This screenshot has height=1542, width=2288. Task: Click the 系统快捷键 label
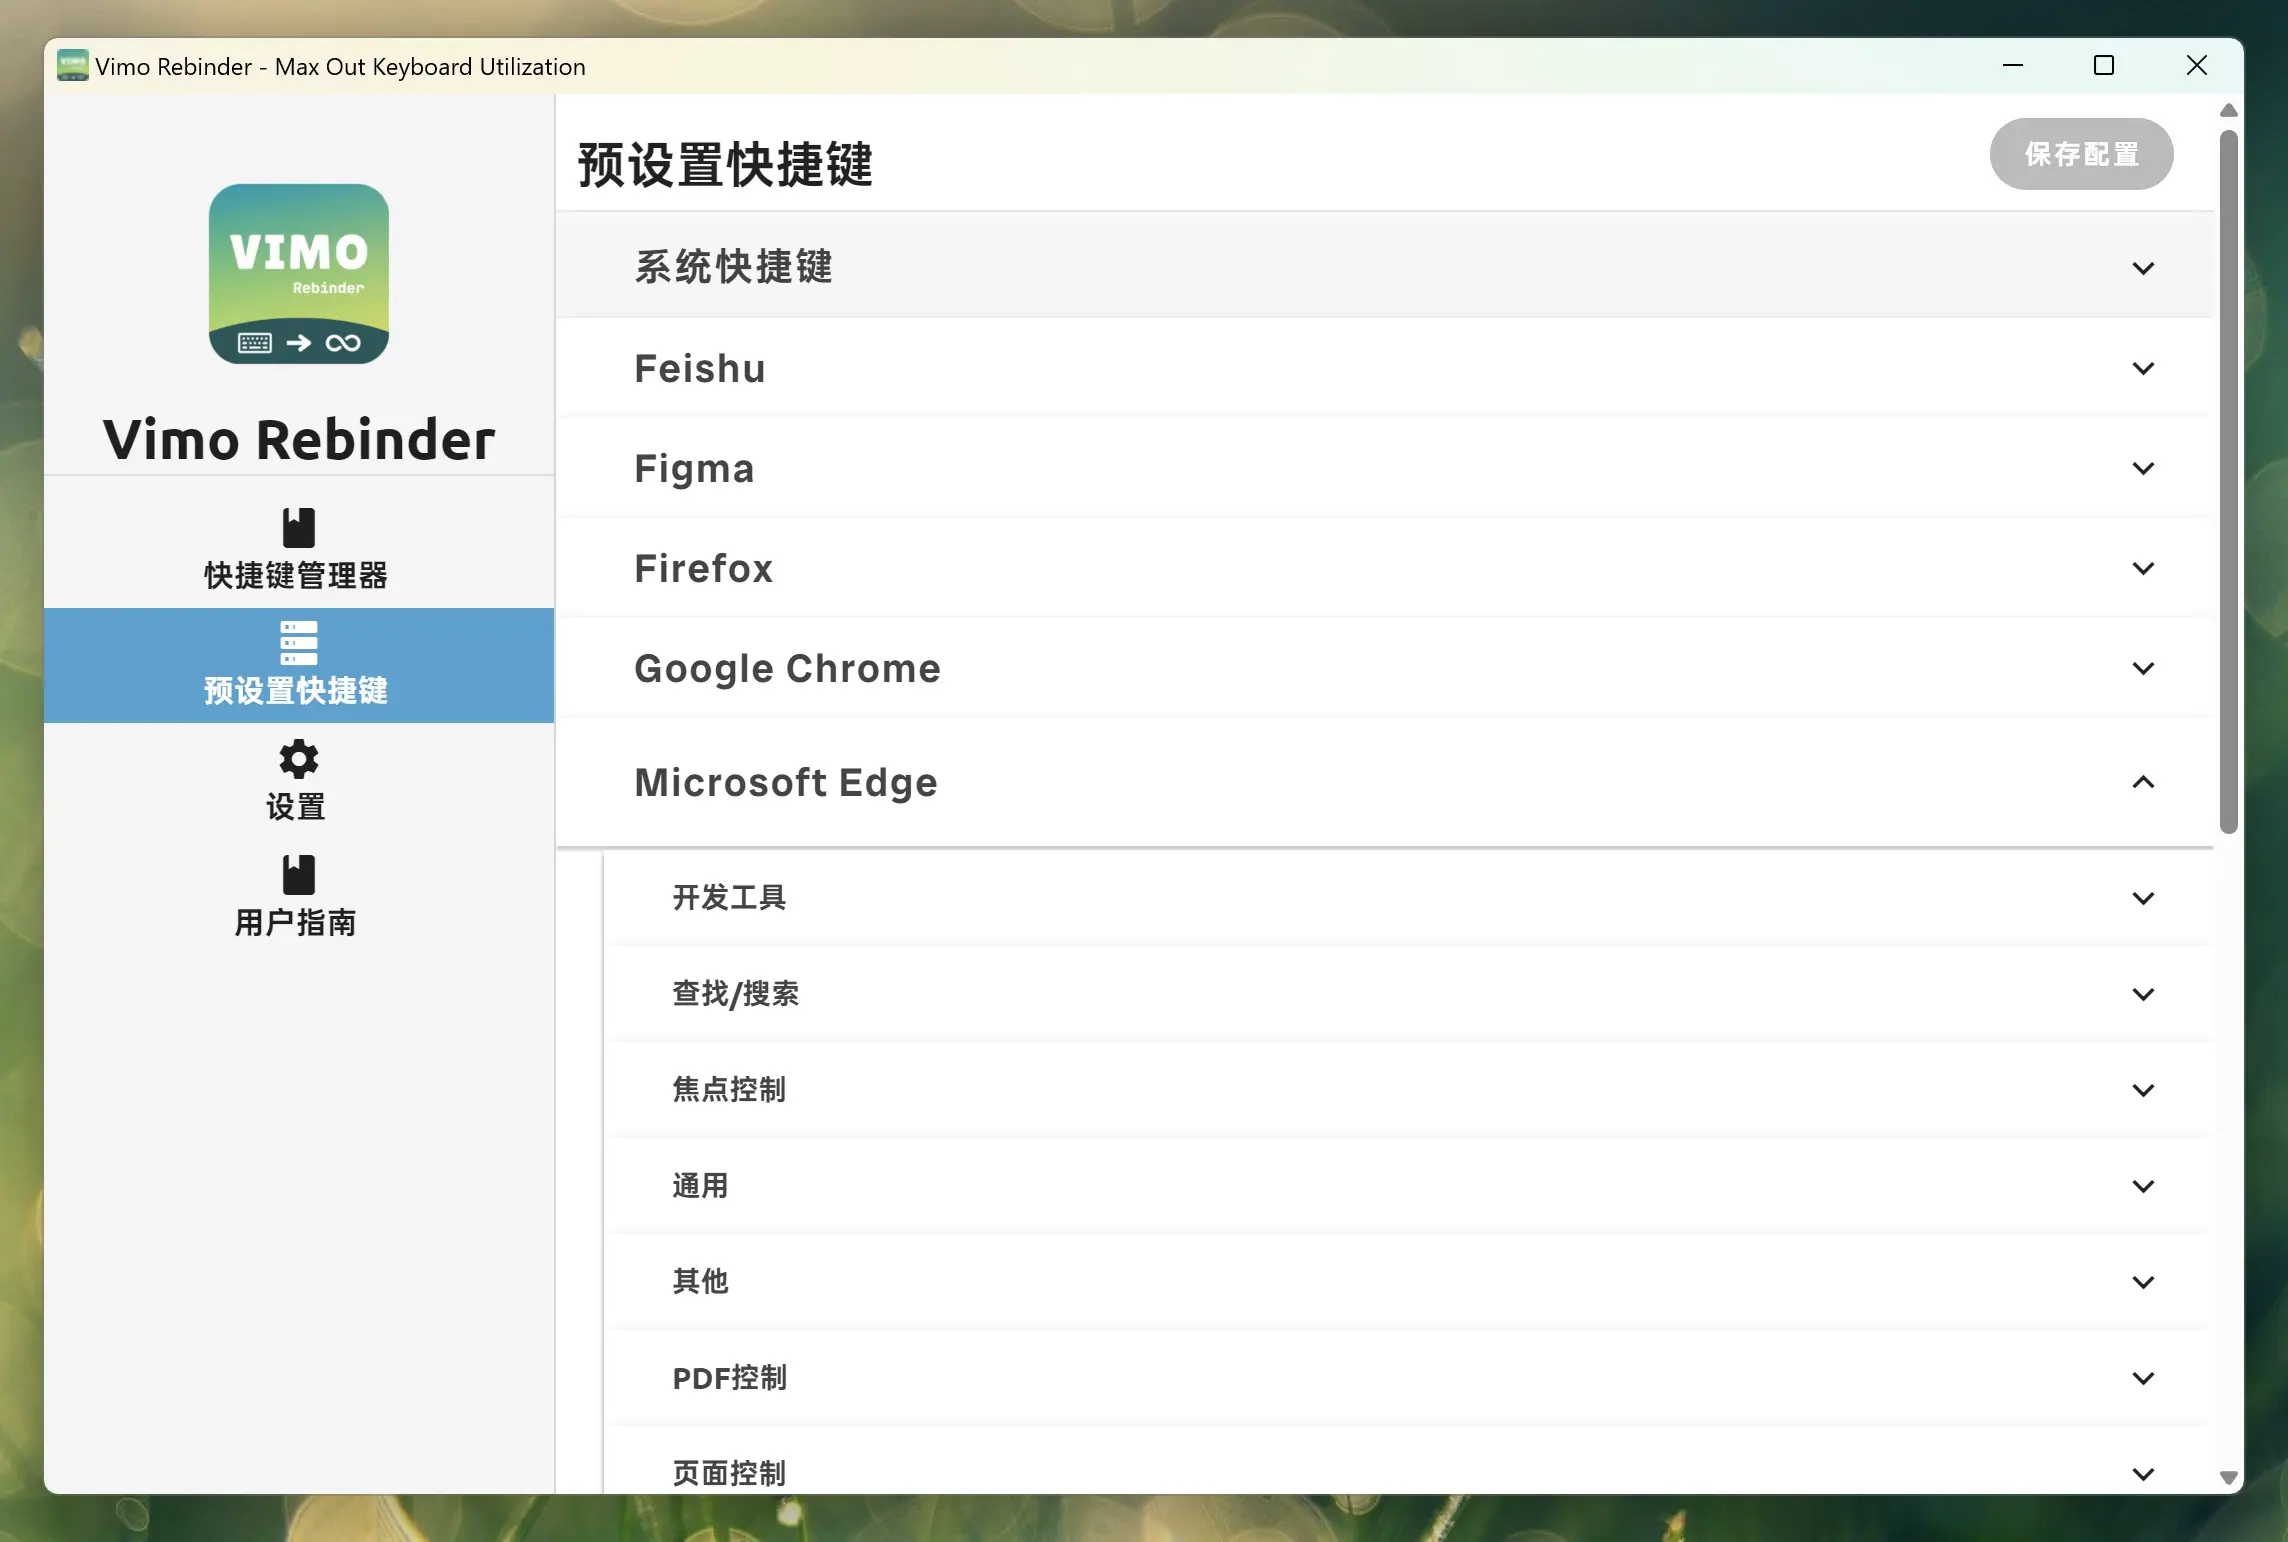[734, 267]
